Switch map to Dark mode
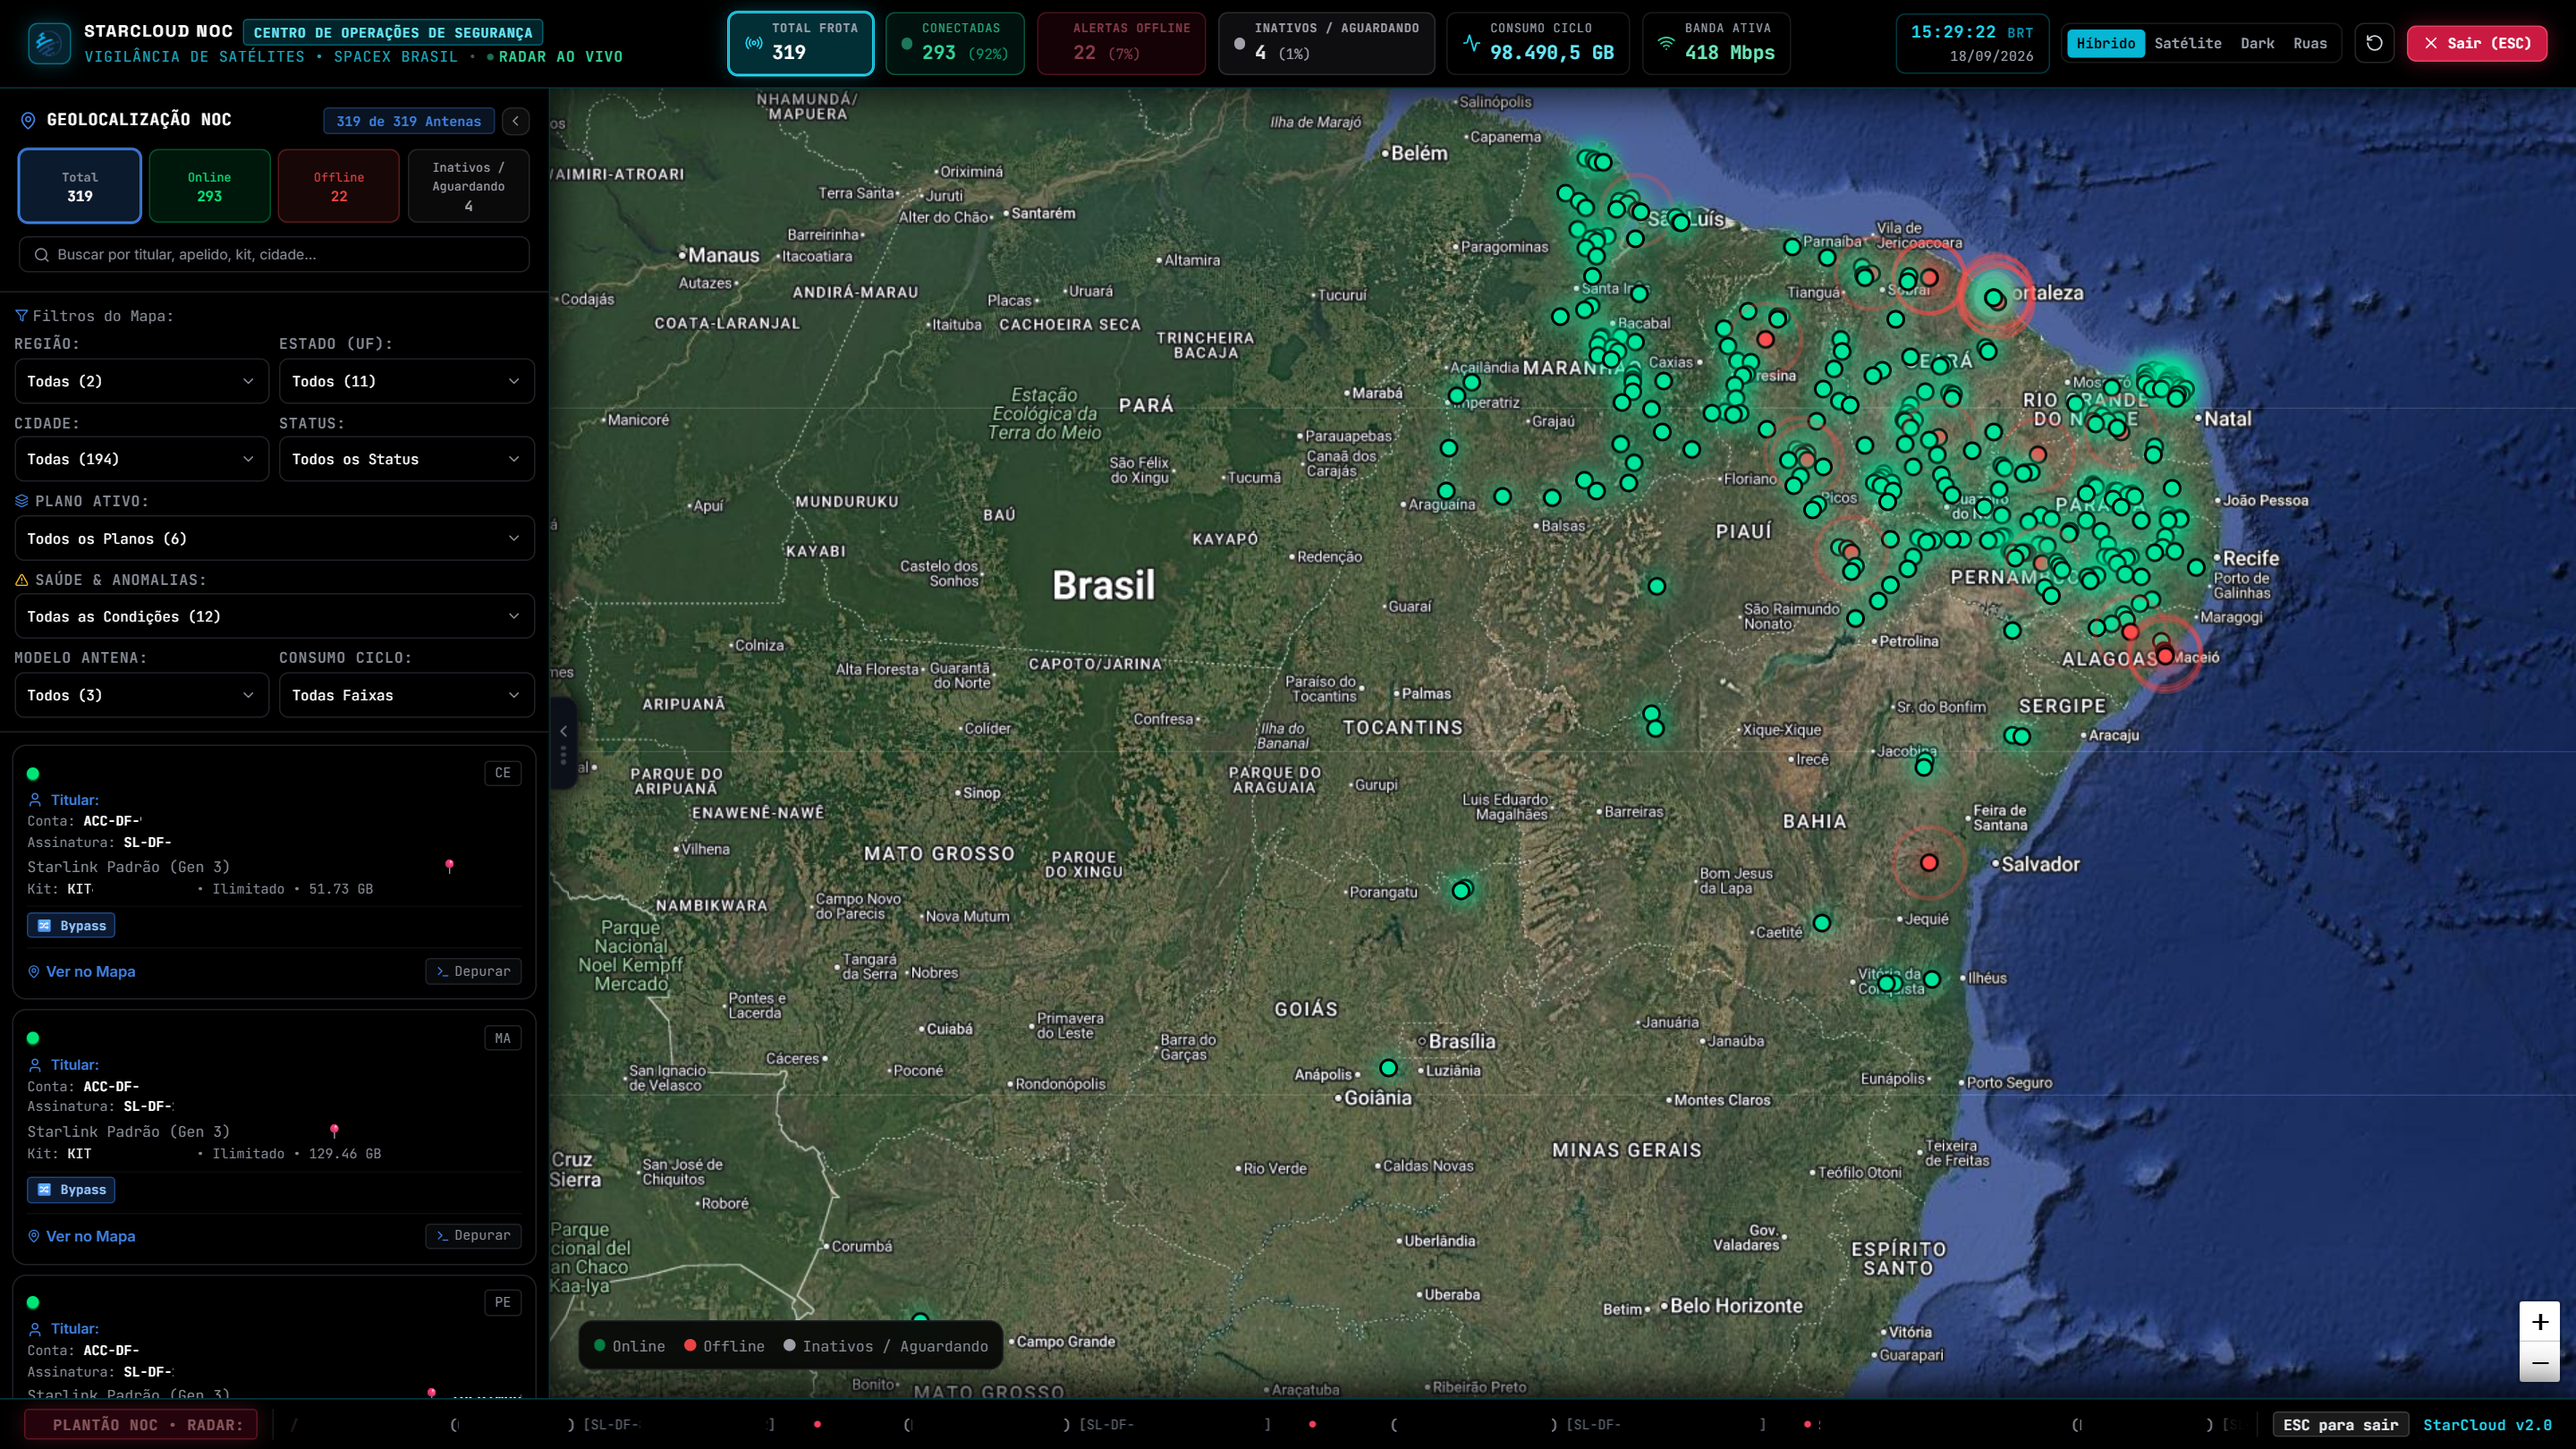This screenshot has height=1449, width=2576. coord(2257,43)
